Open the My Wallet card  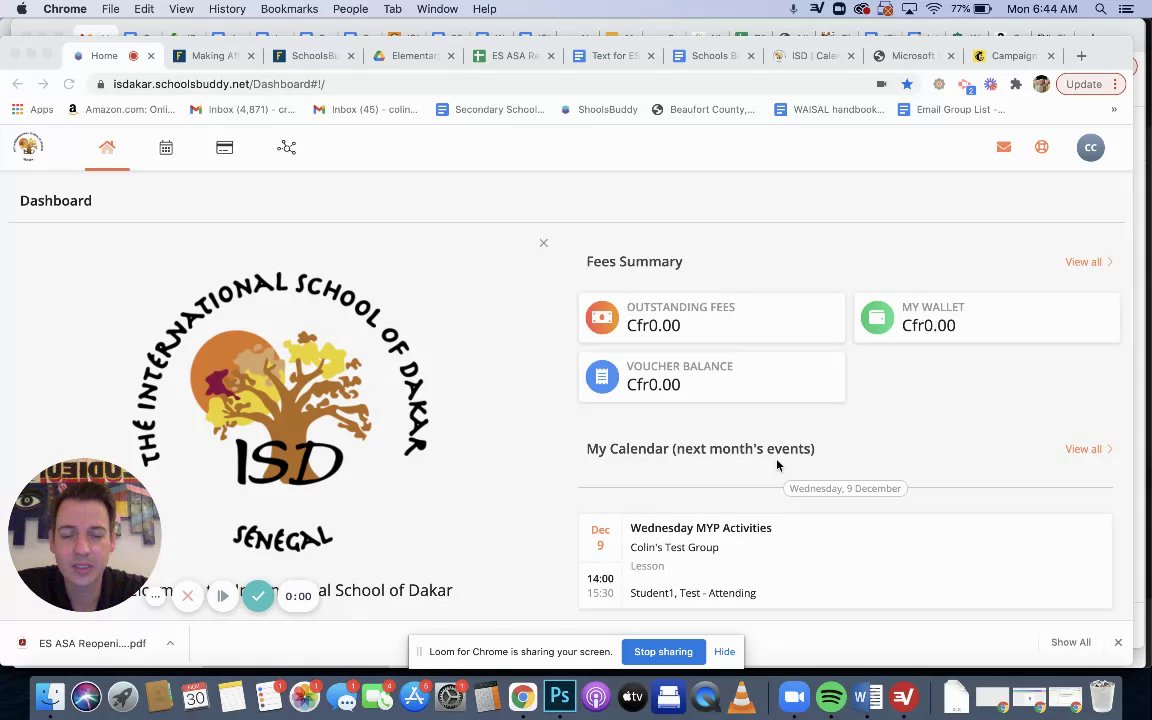pos(987,317)
